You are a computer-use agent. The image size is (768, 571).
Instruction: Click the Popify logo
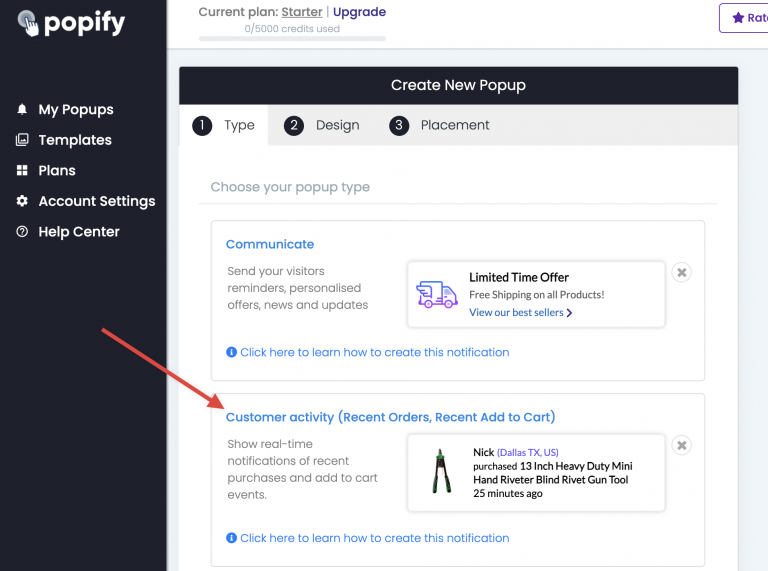[x=72, y=23]
